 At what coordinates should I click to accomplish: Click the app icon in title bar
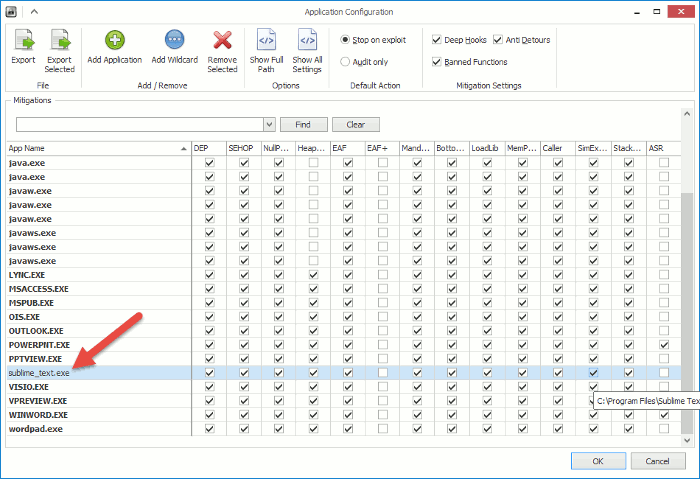point(11,12)
